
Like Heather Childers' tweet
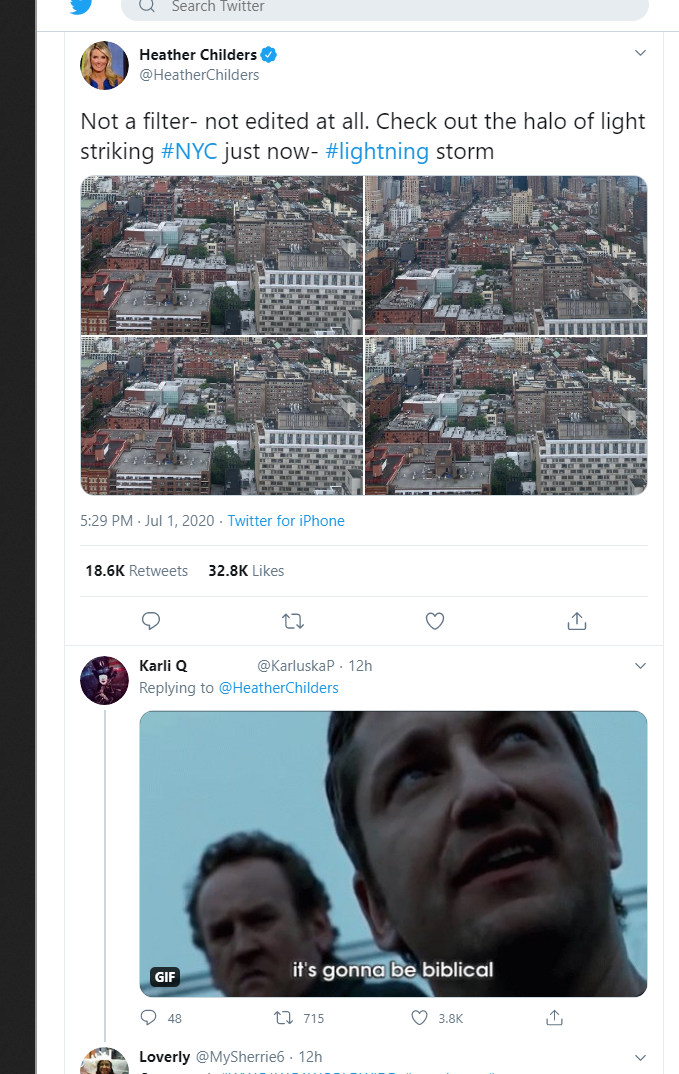[435, 621]
